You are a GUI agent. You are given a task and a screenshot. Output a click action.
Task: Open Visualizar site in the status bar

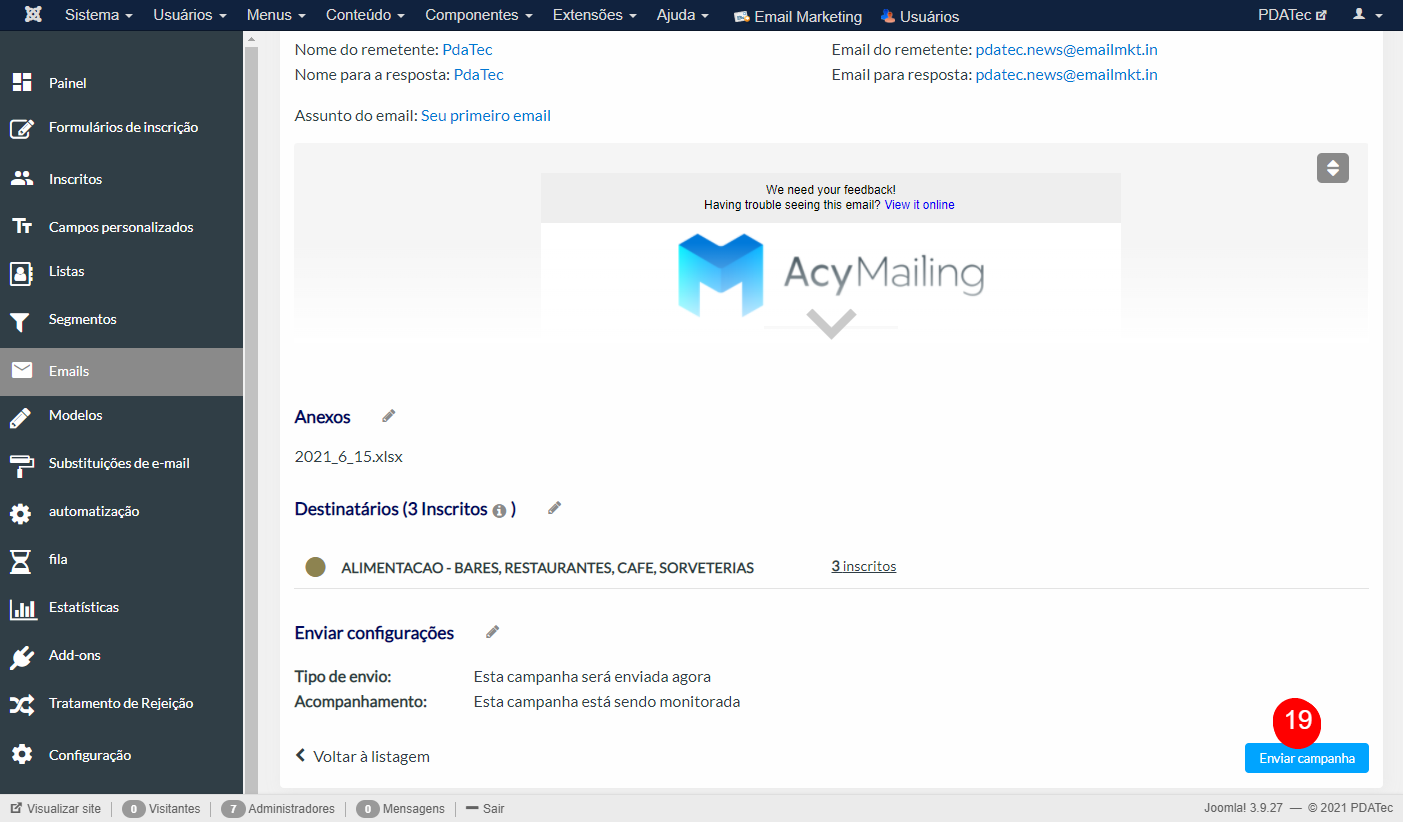point(55,808)
